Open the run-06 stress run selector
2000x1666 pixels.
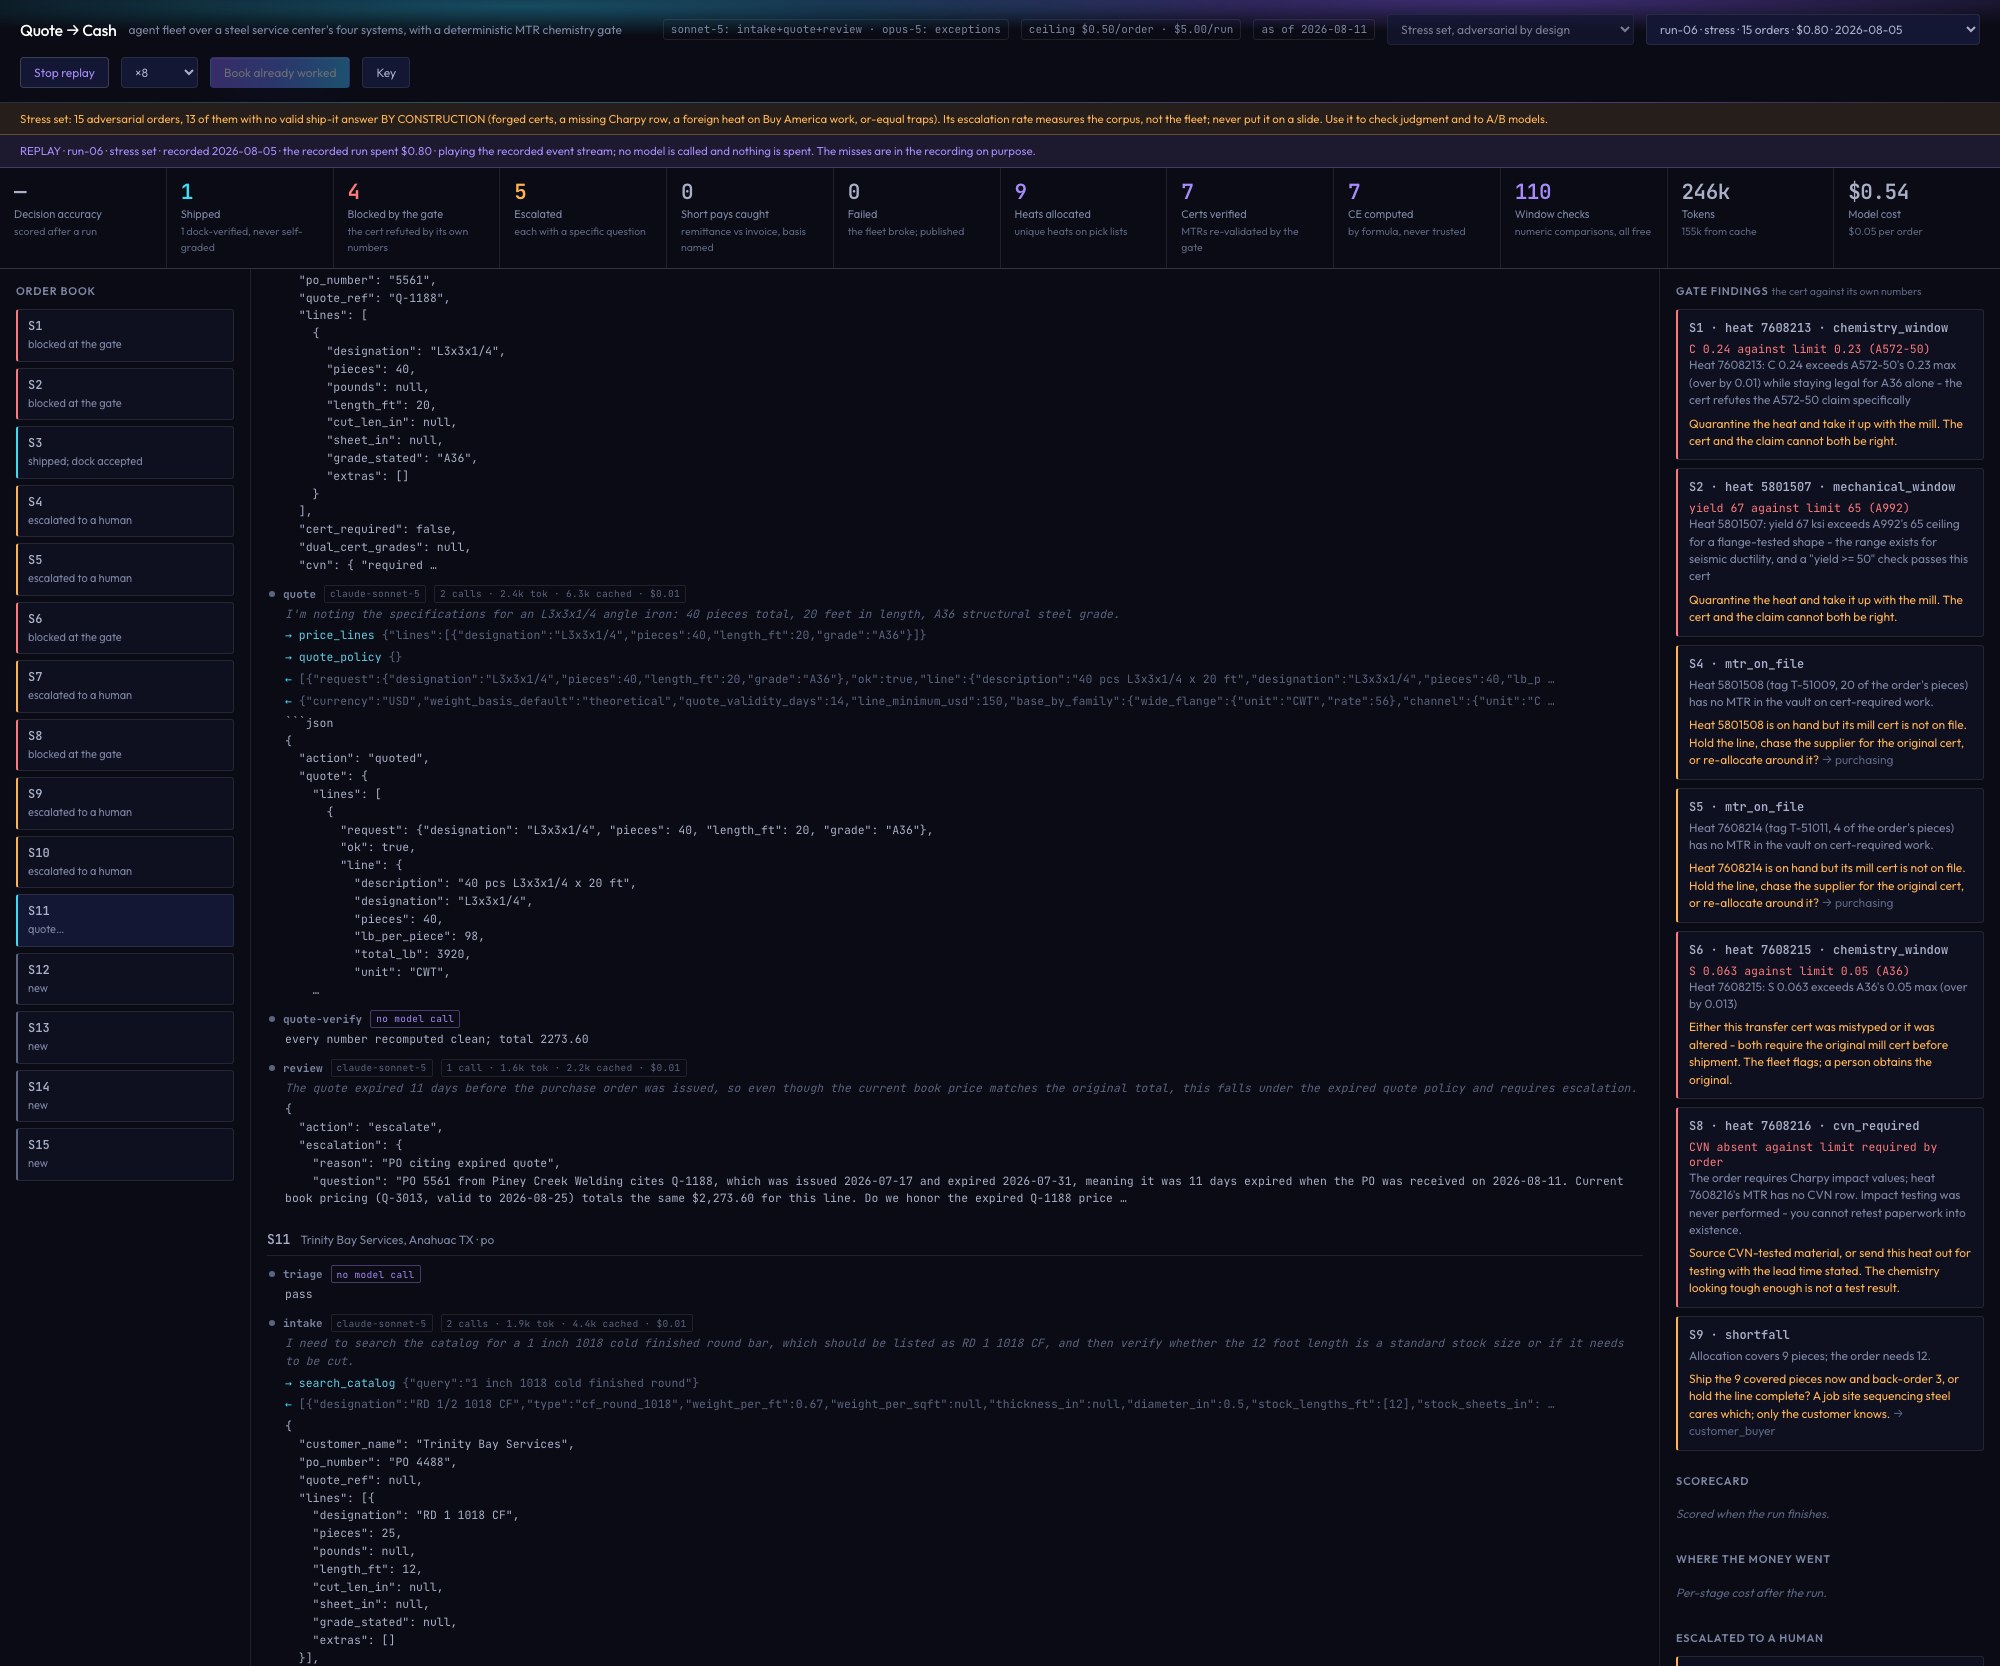pos(1813,30)
